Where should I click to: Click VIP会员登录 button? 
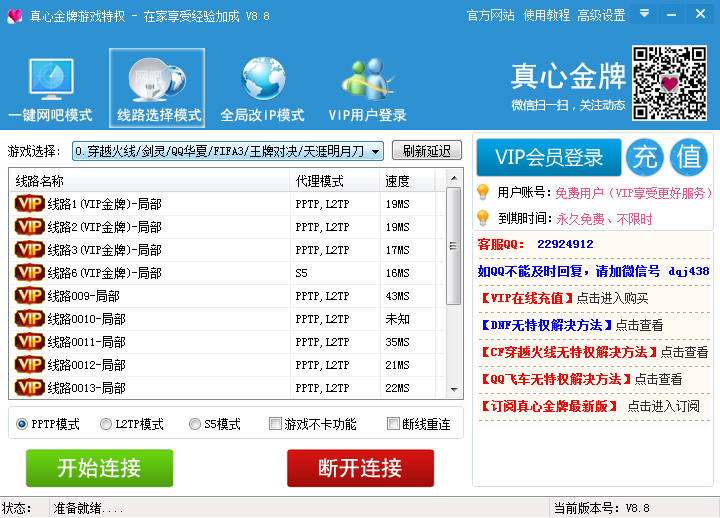point(549,158)
